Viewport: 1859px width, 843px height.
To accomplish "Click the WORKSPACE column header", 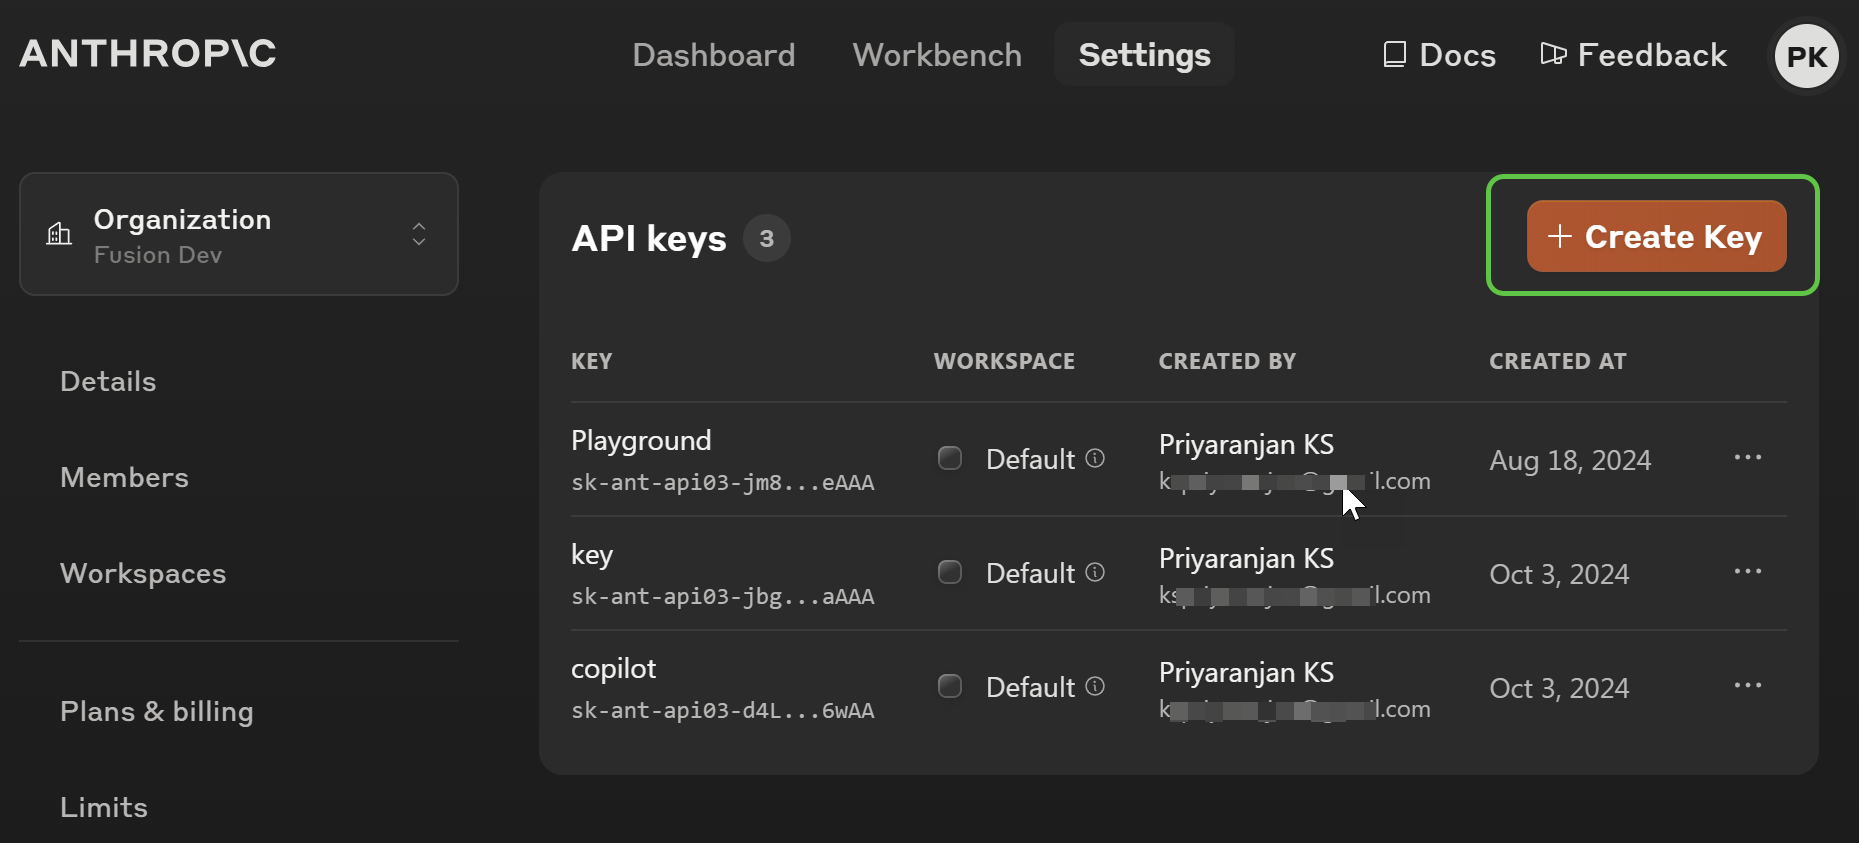I will click(1004, 361).
